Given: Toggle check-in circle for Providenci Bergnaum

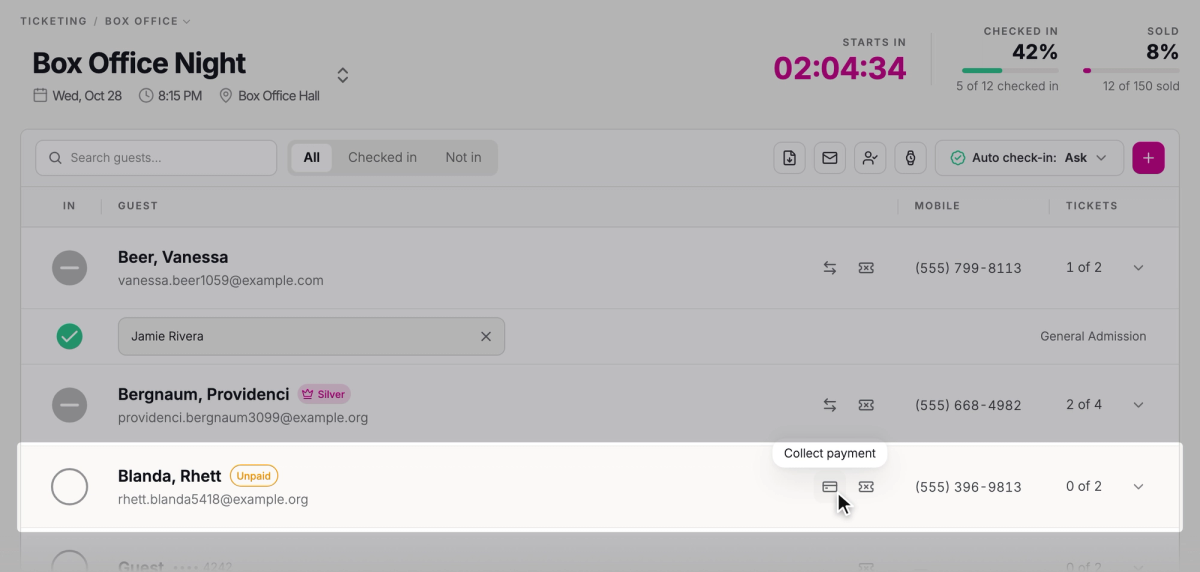Looking at the screenshot, I should tap(70, 405).
